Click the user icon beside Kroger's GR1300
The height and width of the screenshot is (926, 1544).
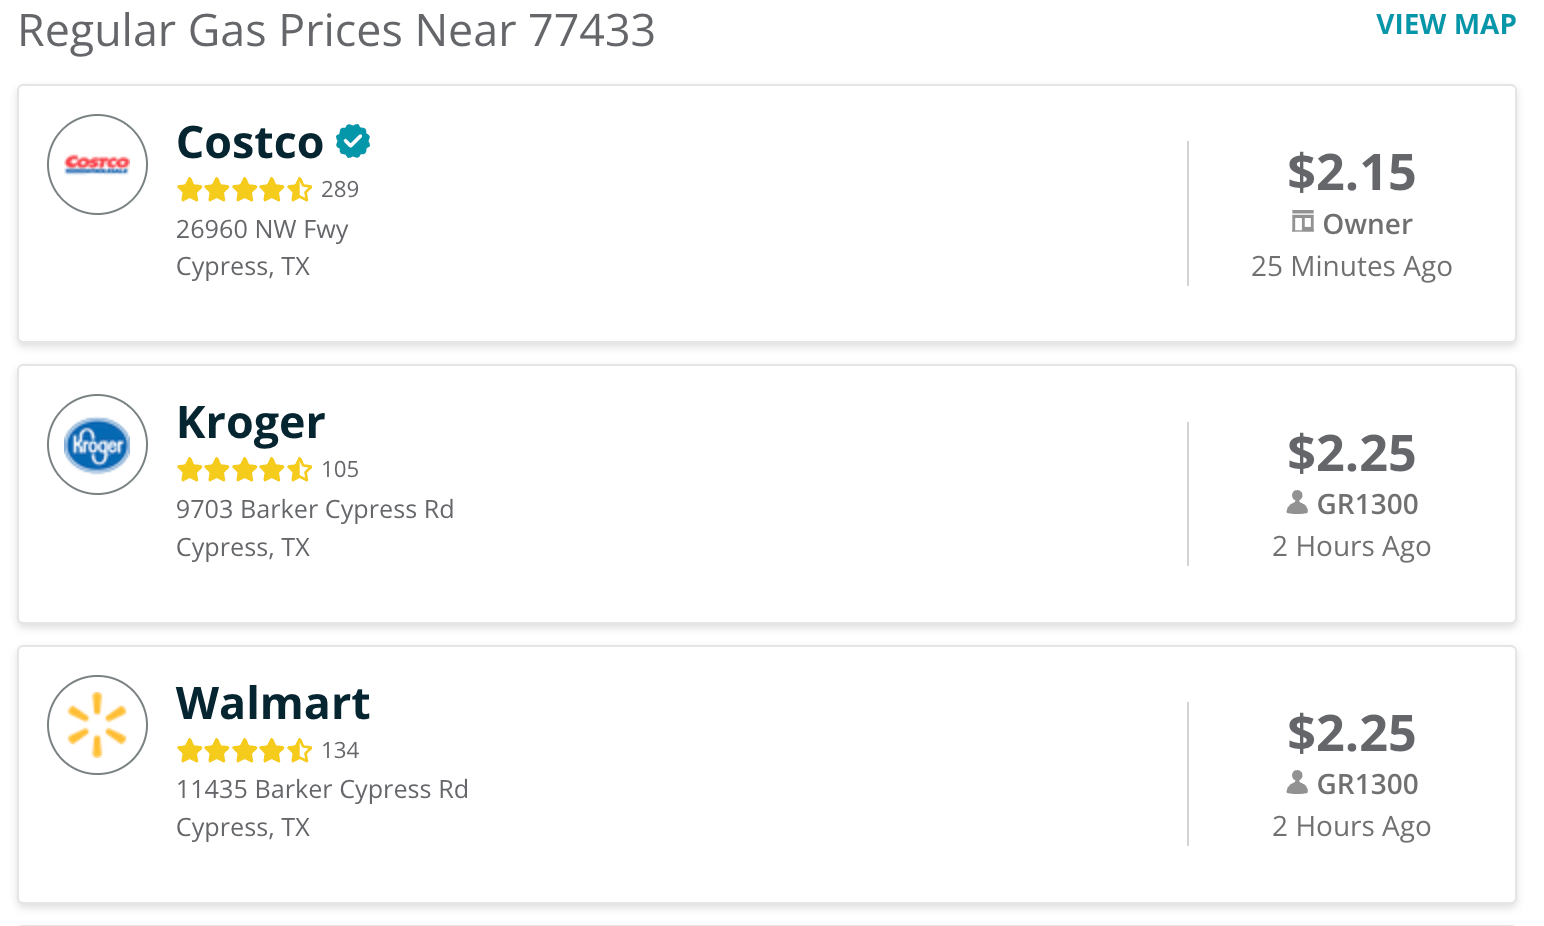click(x=1297, y=503)
